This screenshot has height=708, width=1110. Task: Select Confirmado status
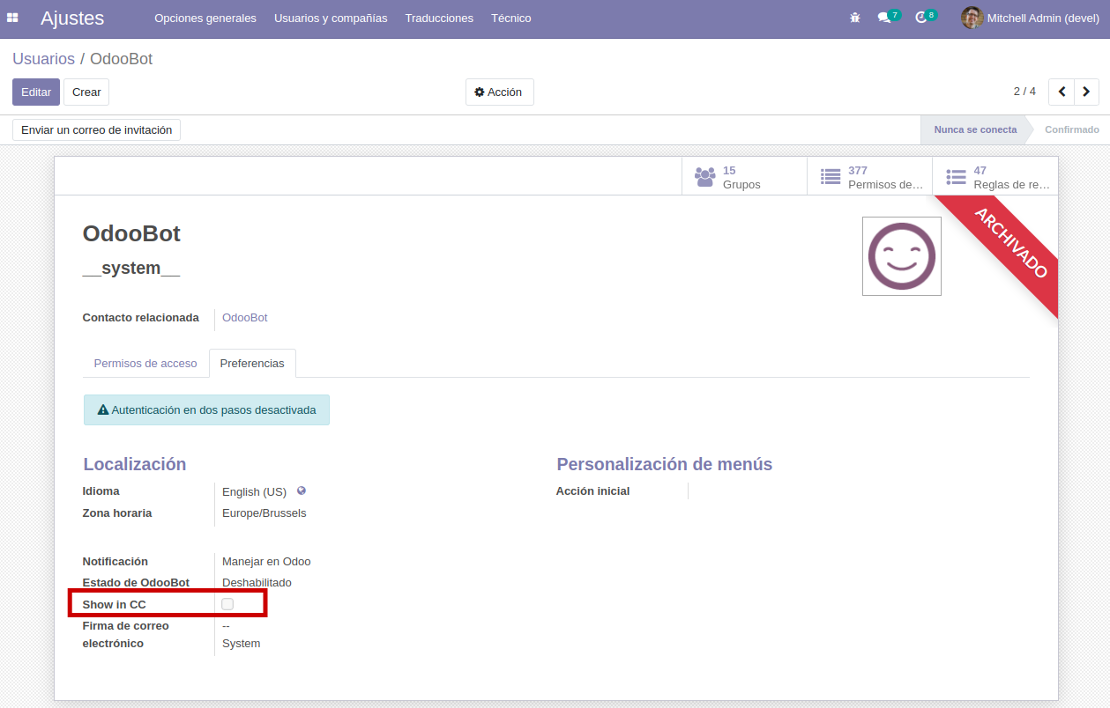tap(1072, 130)
